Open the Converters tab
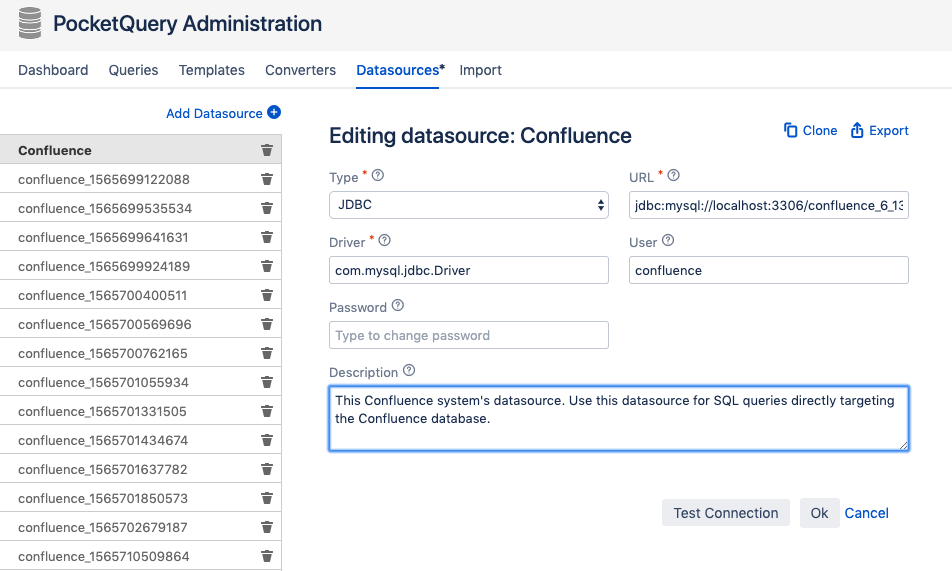The image size is (952, 571). [x=301, y=70]
